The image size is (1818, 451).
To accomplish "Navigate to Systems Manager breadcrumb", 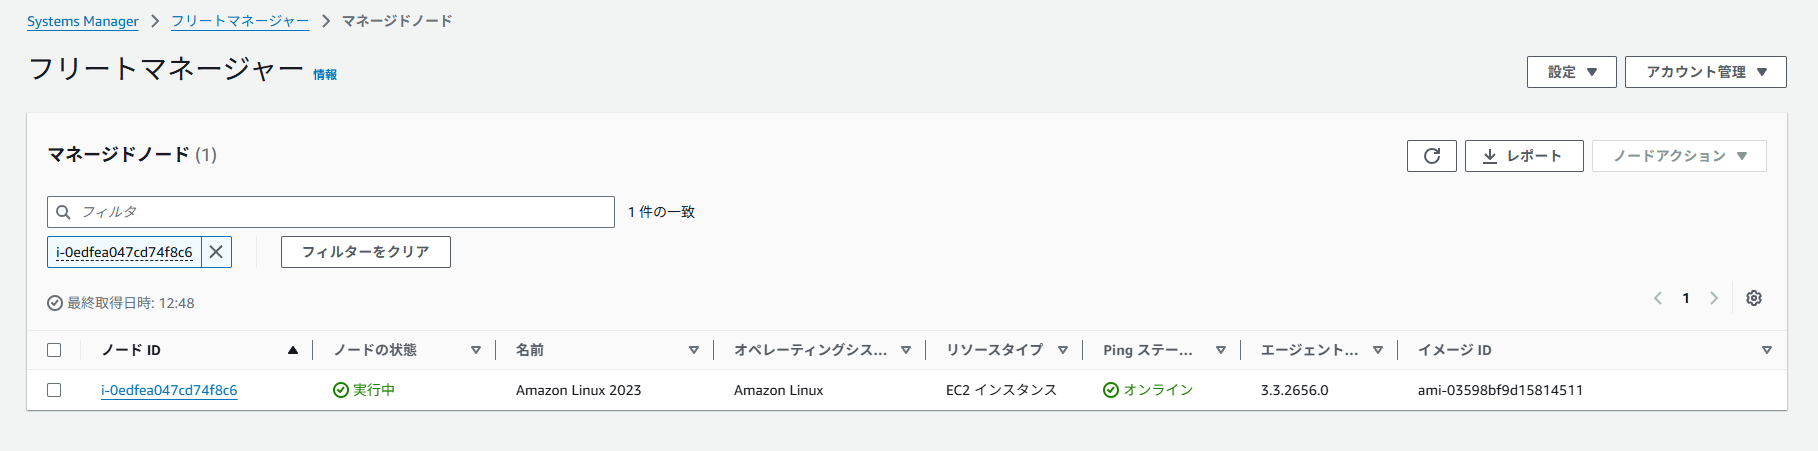I will pos(83,21).
